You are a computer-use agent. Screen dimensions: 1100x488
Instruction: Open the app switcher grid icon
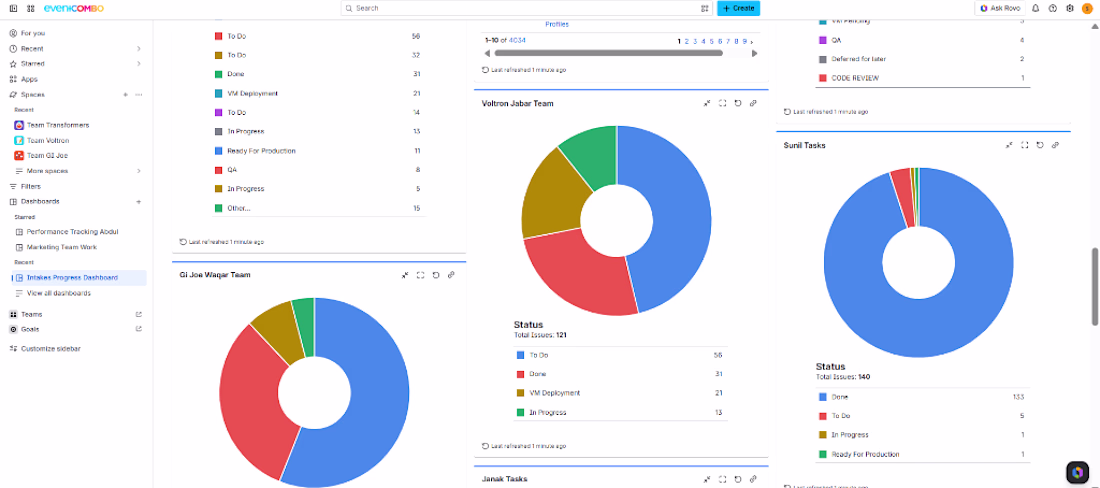coord(30,8)
